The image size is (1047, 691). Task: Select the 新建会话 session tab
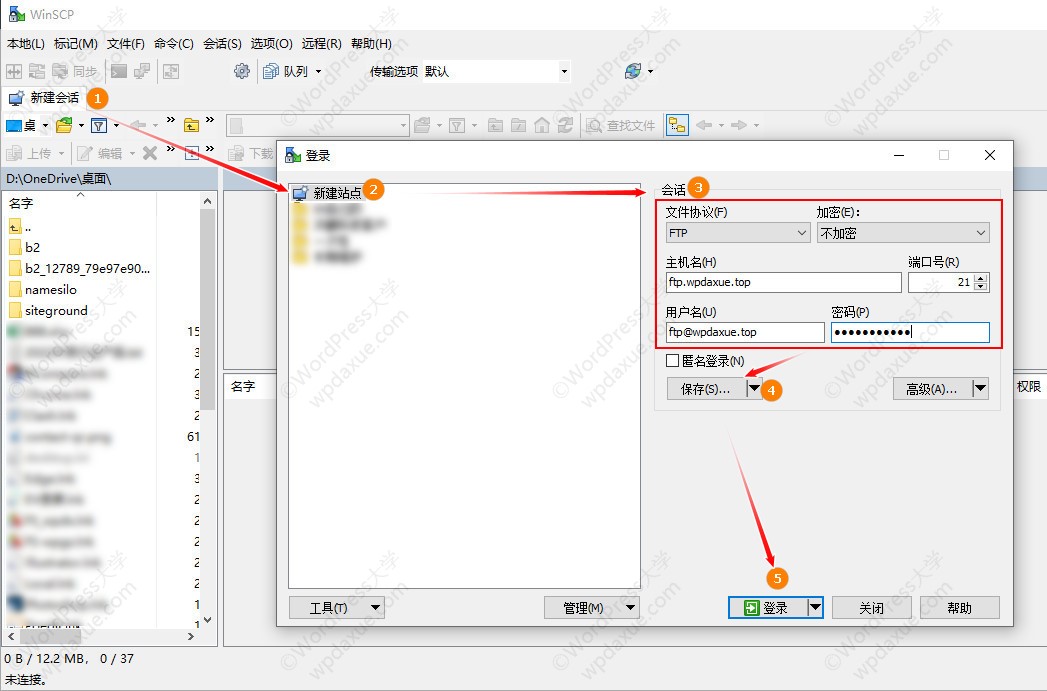coord(44,97)
